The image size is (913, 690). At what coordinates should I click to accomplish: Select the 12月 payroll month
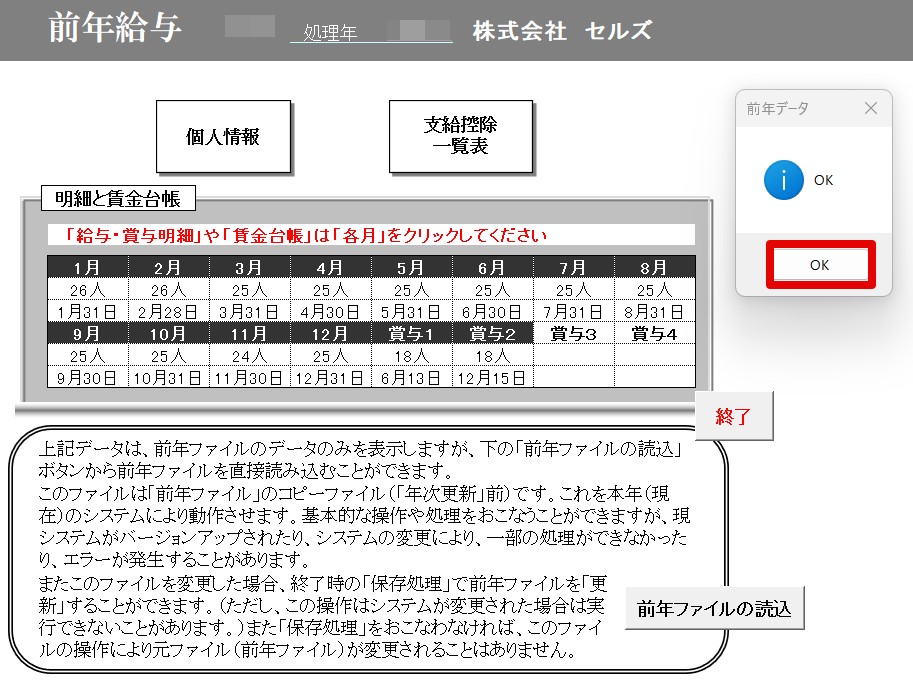point(330,334)
